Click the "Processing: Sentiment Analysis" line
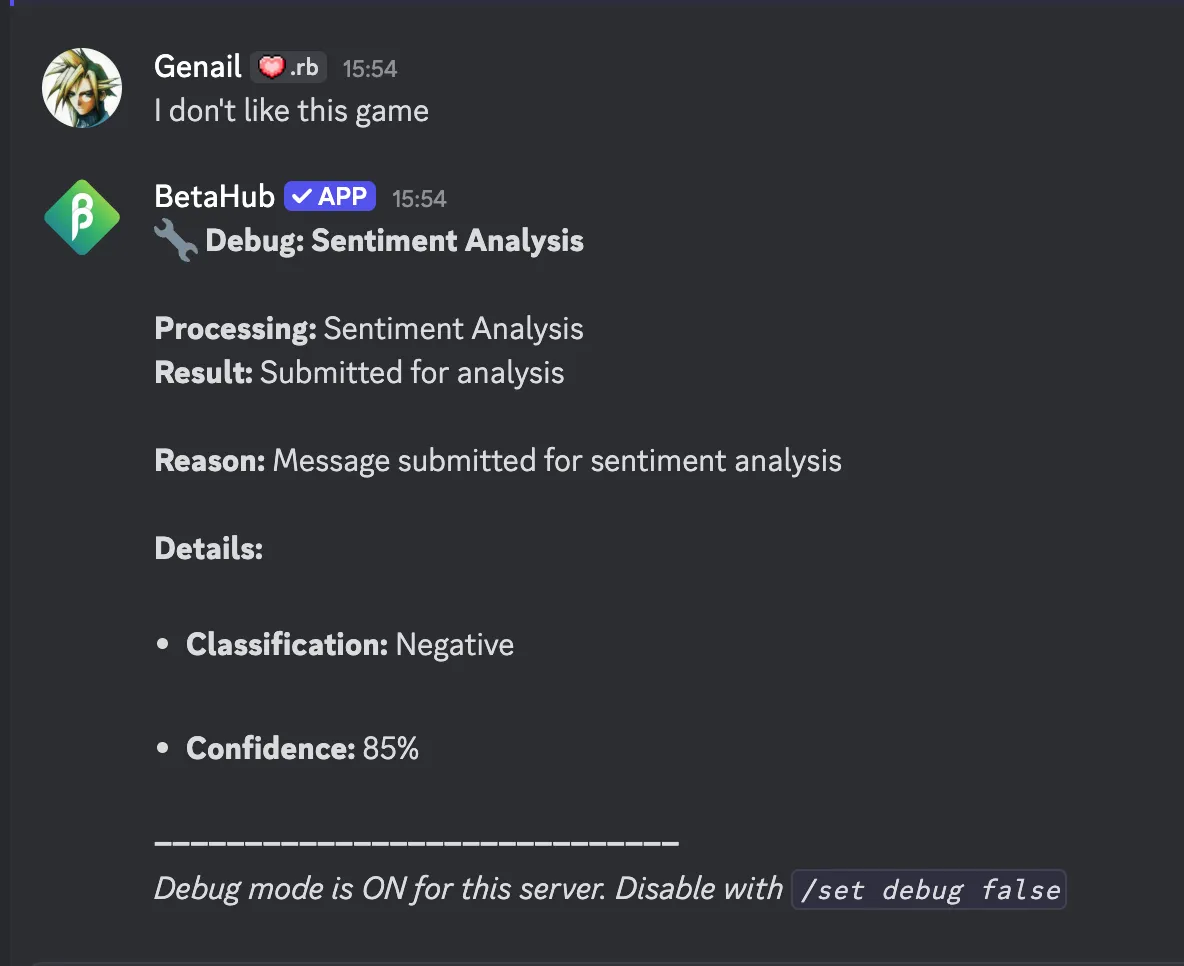 369,329
